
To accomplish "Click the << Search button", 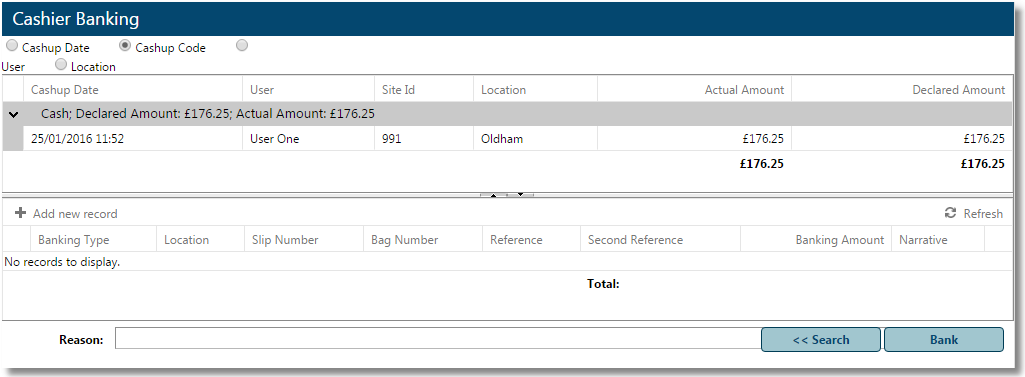I will [820, 340].
